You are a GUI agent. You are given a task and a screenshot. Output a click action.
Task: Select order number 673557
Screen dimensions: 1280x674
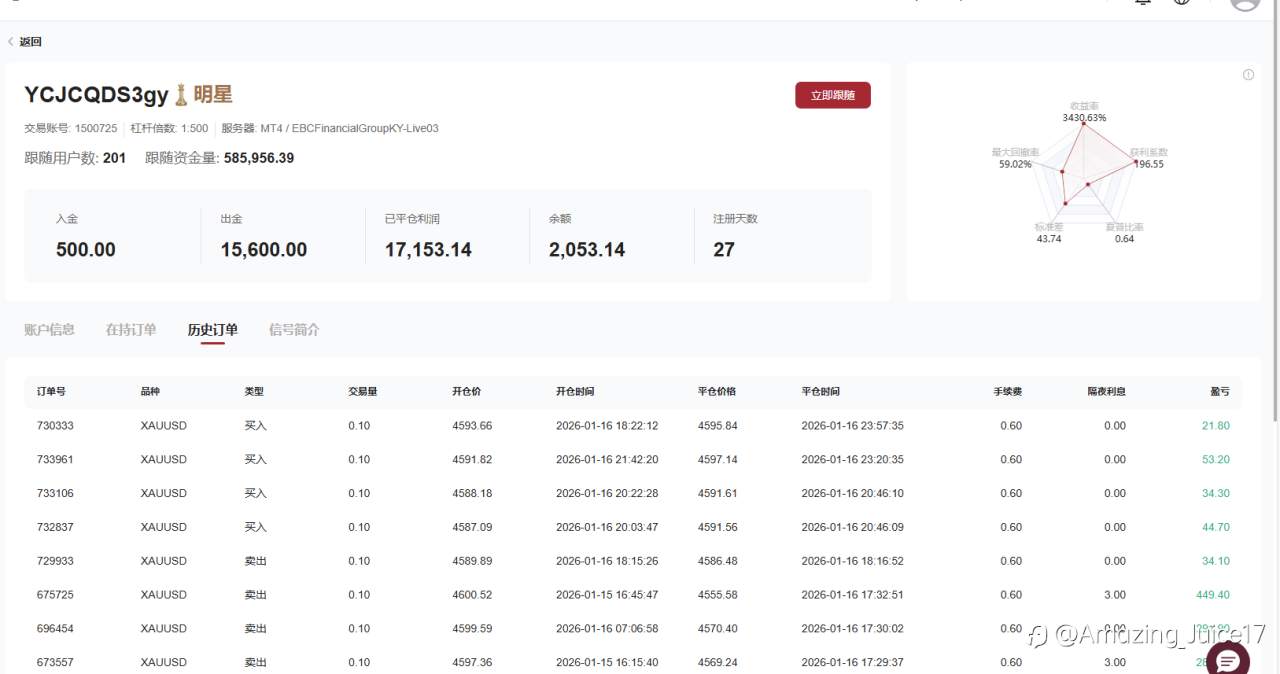[55, 662]
